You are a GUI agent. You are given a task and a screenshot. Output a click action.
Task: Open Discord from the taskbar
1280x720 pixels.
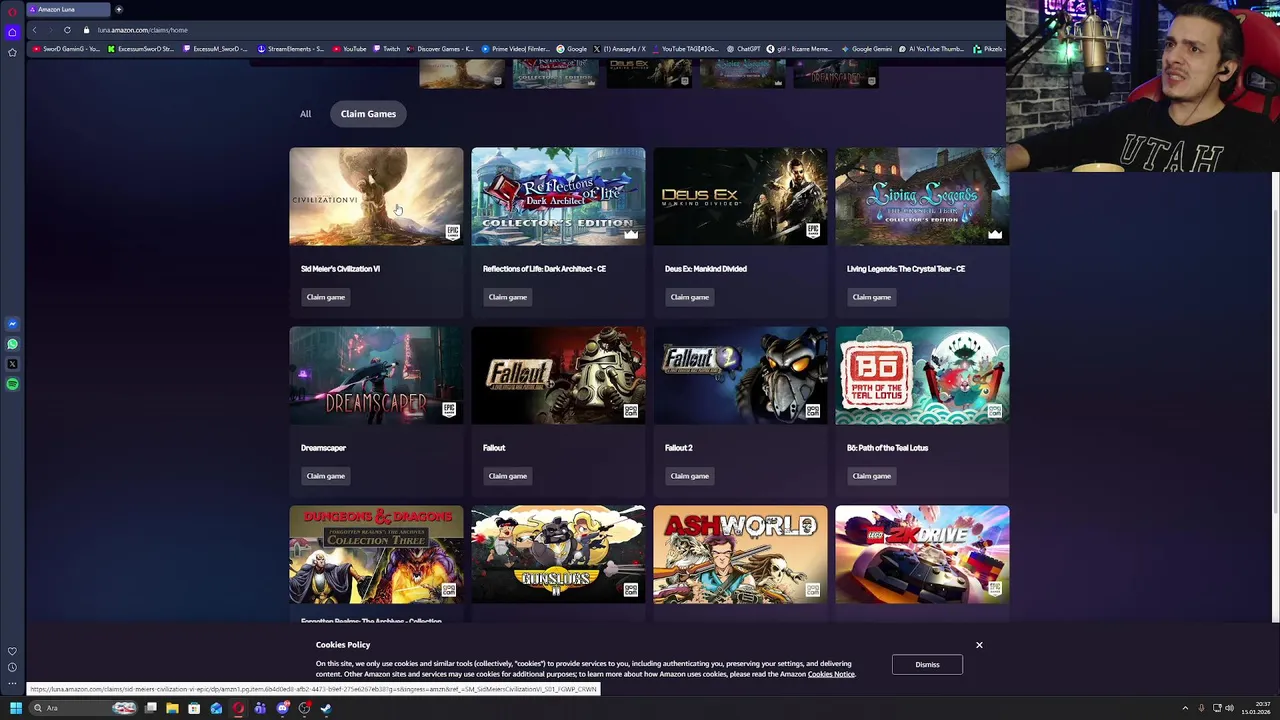coord(282,708)
